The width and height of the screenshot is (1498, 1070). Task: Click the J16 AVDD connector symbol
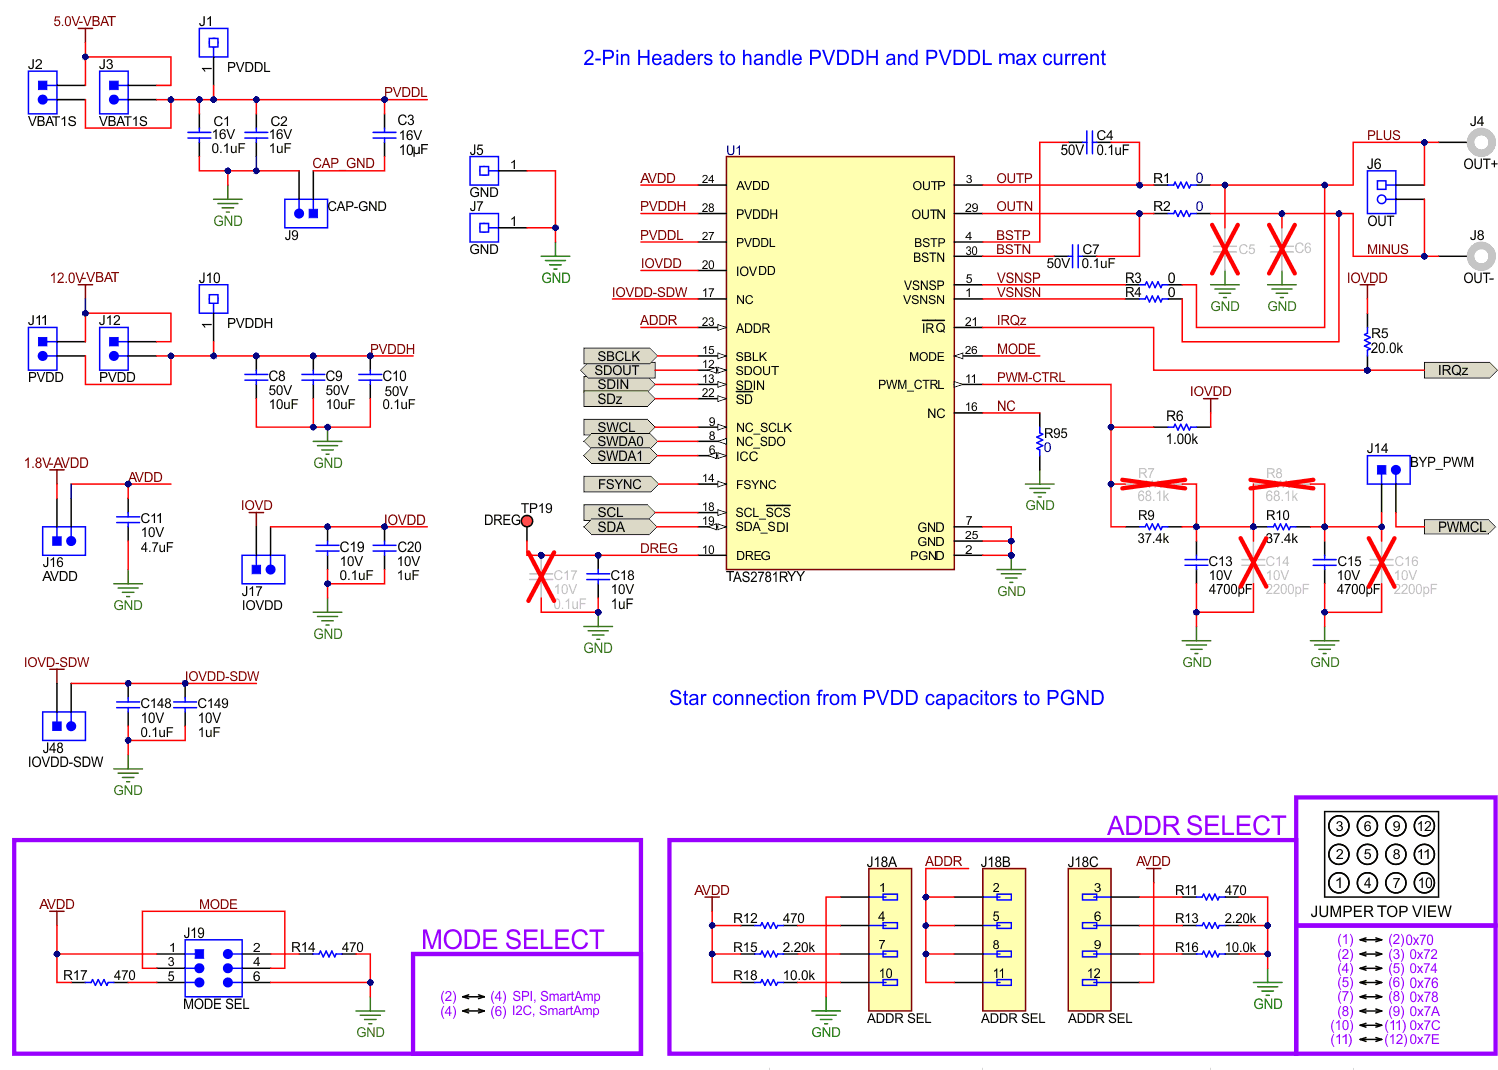coord(64,541)
